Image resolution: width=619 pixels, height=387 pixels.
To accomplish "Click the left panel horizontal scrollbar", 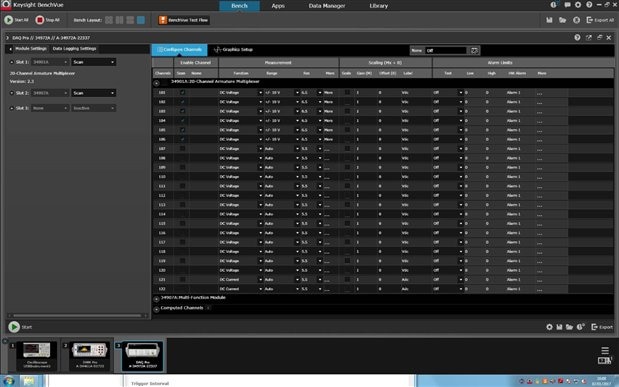I will [77, 316].
